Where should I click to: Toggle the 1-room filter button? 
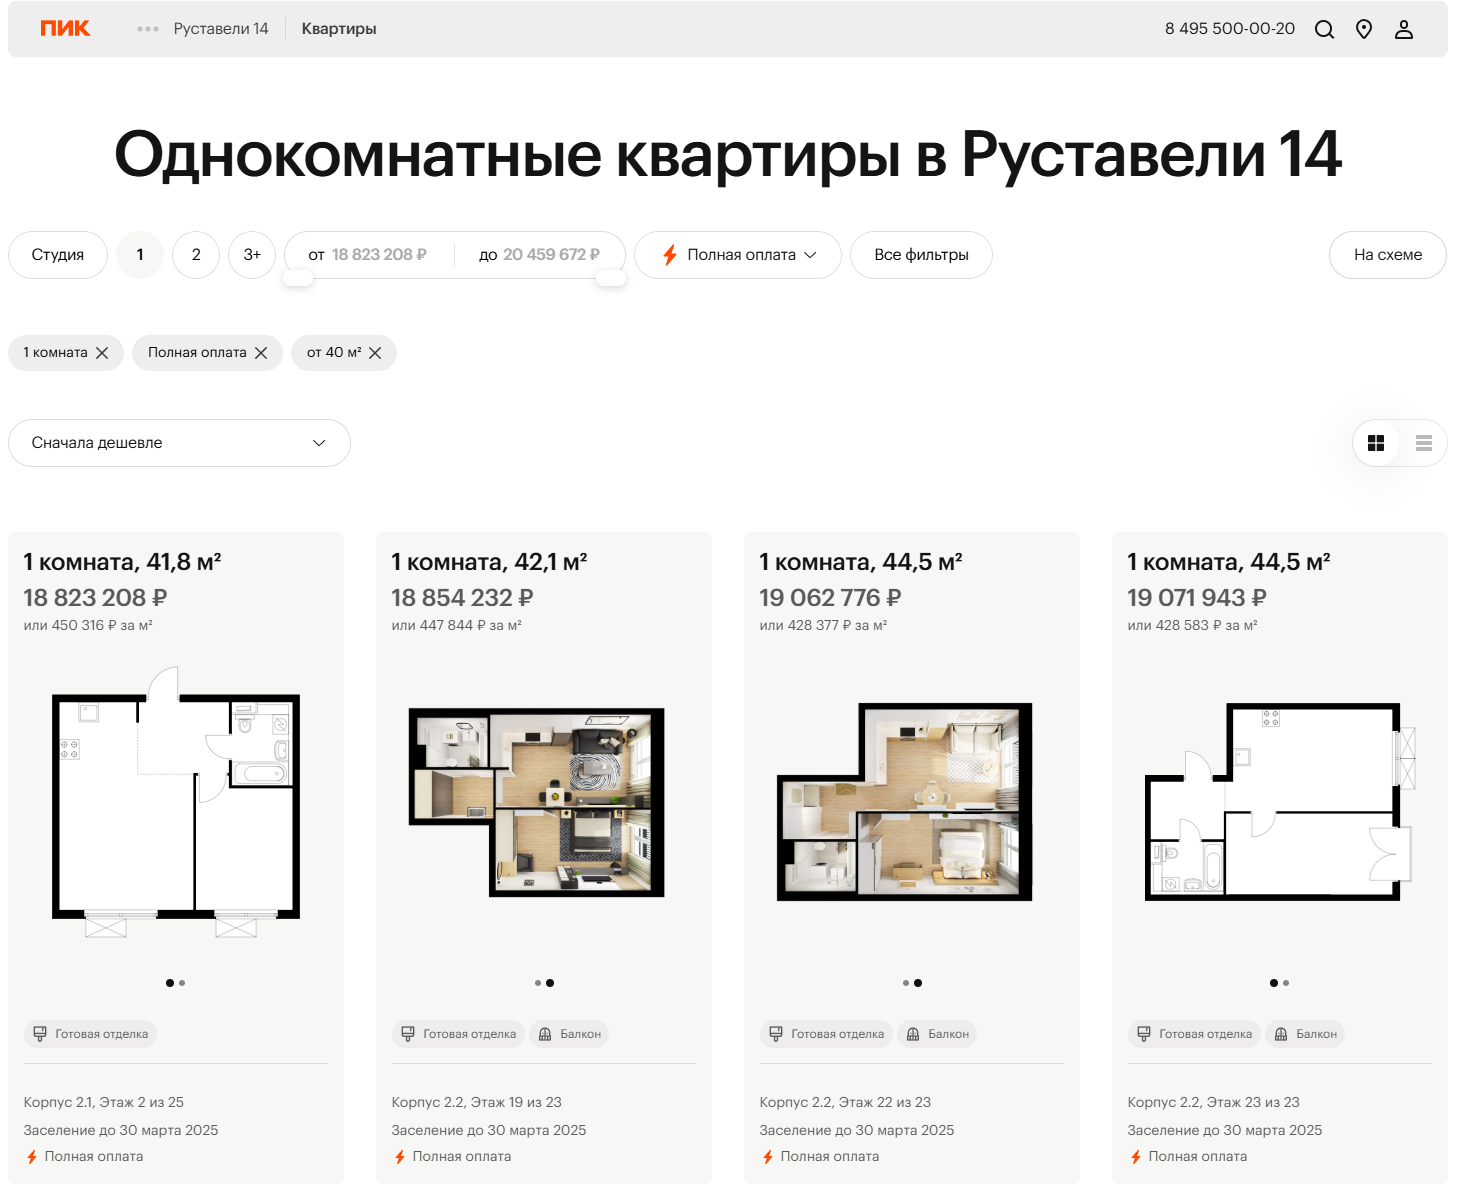tap(140, 255)
